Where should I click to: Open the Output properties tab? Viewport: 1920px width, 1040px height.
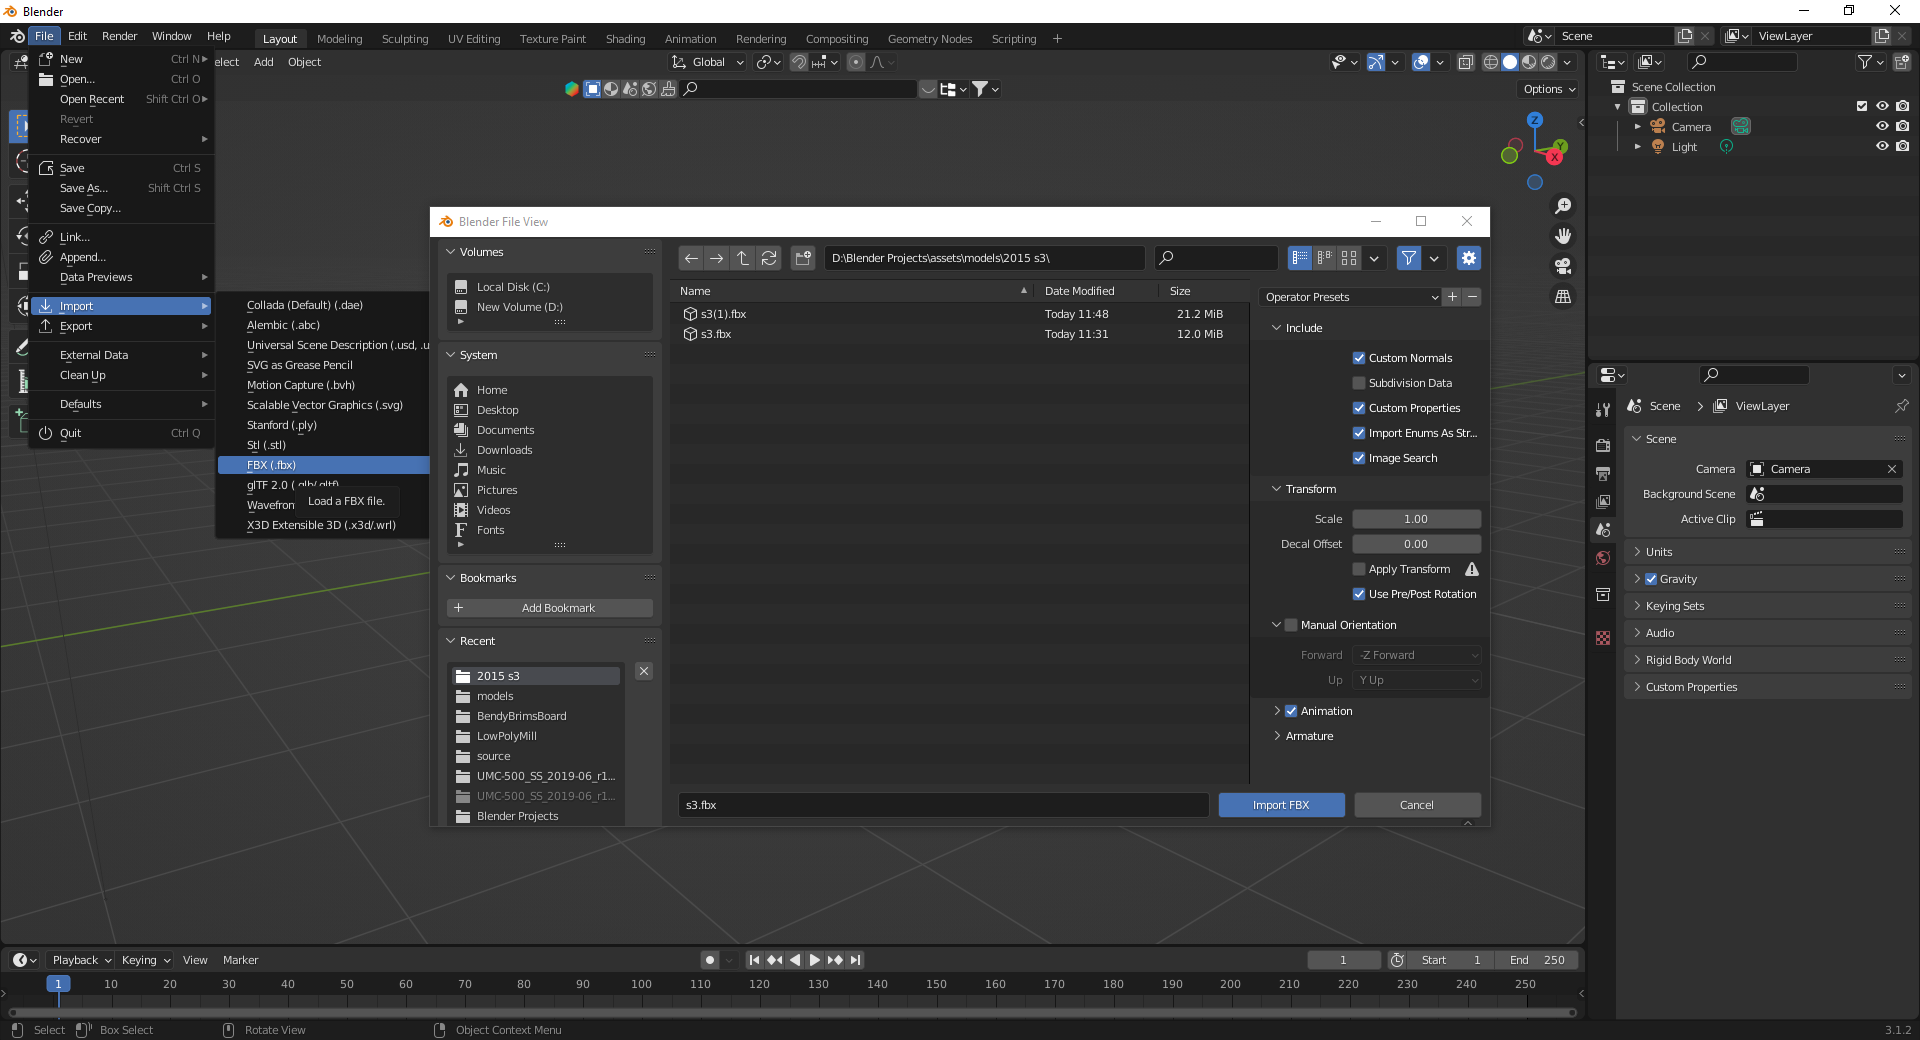click(x=1603, y=473)
